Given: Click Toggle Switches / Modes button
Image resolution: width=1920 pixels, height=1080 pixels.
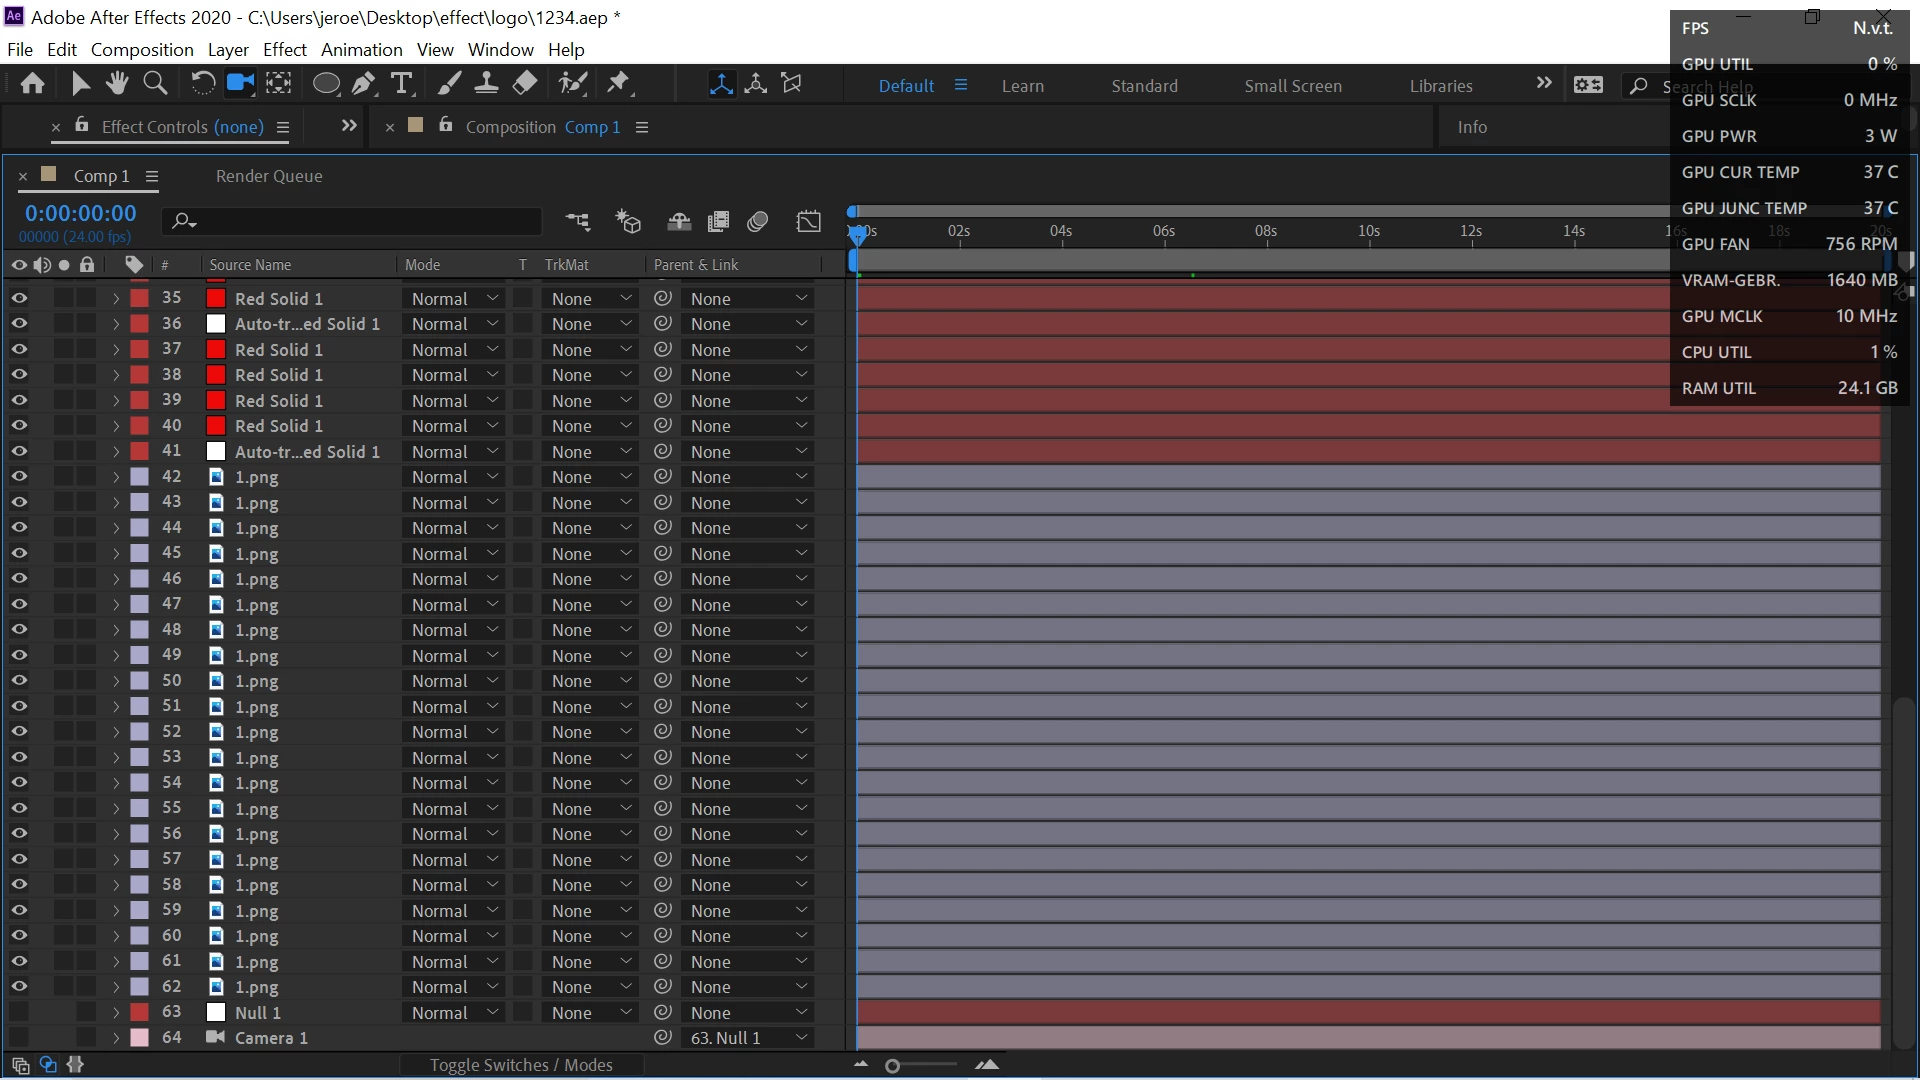Looking at the screenshot, I should point(521,1065).
